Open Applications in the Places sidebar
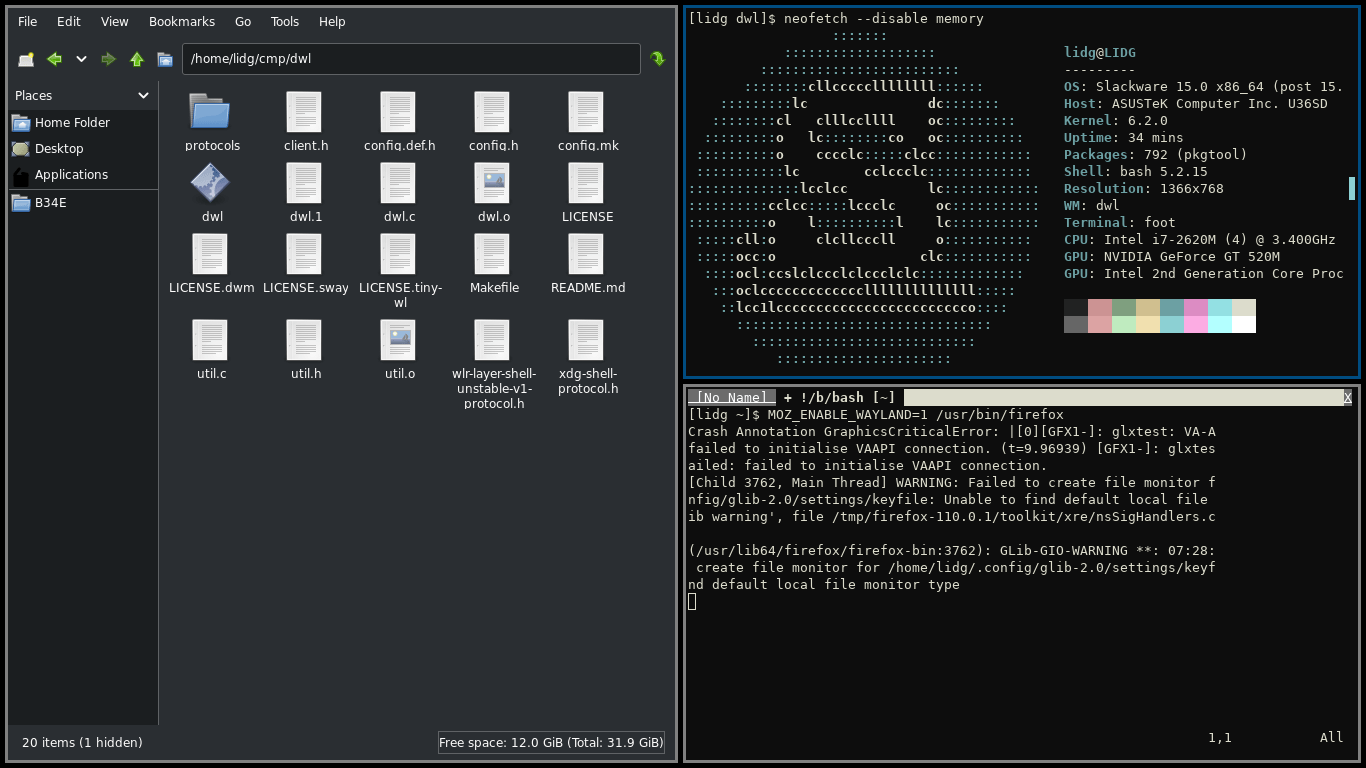 [82, 175]
